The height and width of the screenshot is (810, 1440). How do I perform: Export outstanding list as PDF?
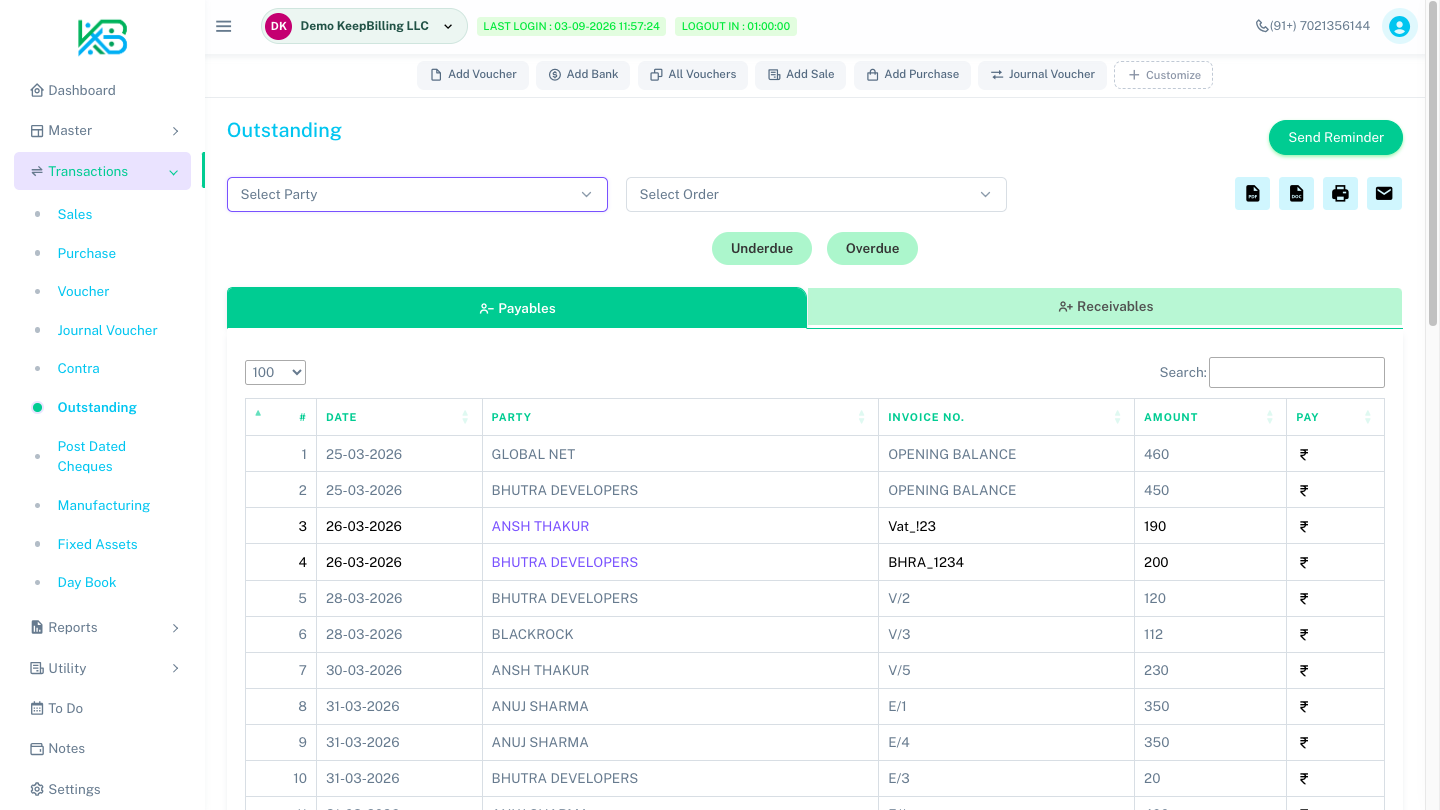click(x=1252, y=194)
